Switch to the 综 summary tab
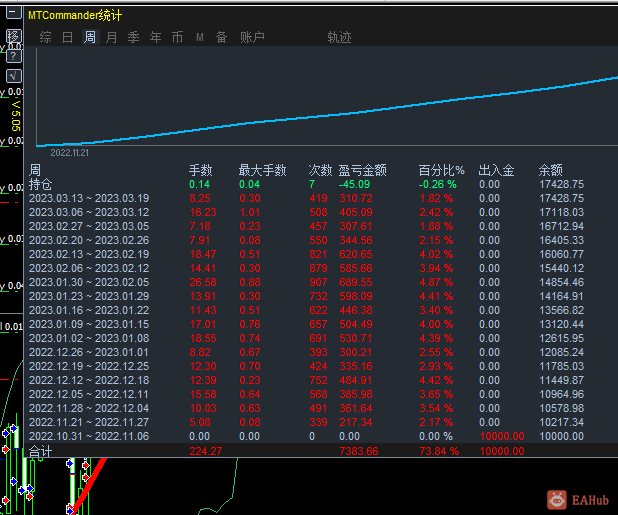Image resolution: width=618 pixels, height=515 pixels. point(45,37)
